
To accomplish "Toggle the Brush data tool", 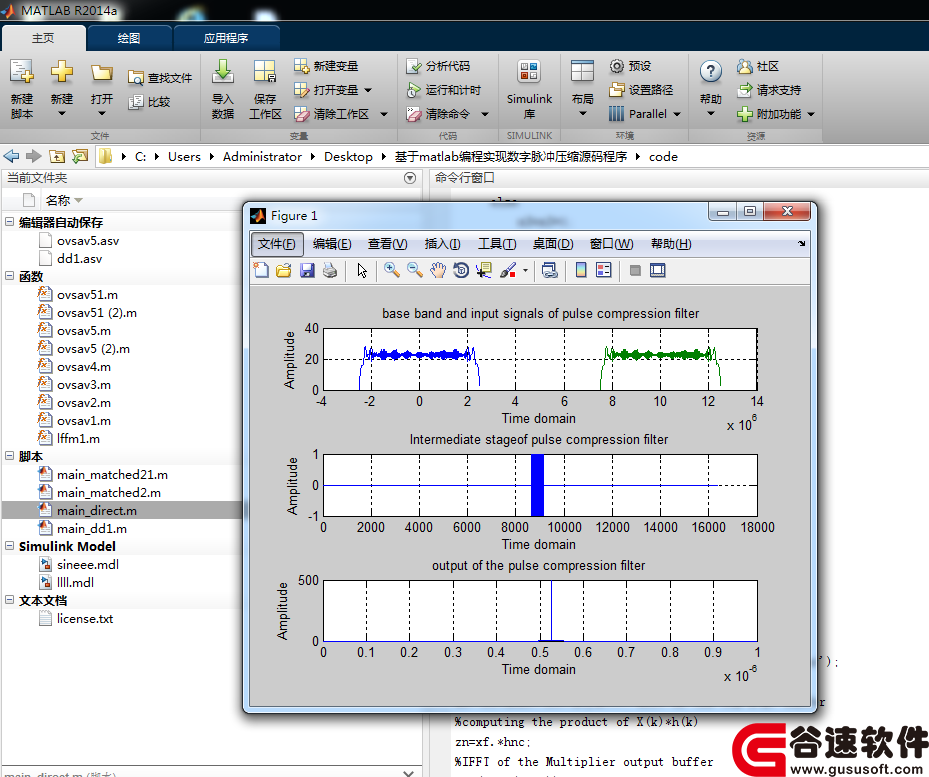I will (508, 271).
